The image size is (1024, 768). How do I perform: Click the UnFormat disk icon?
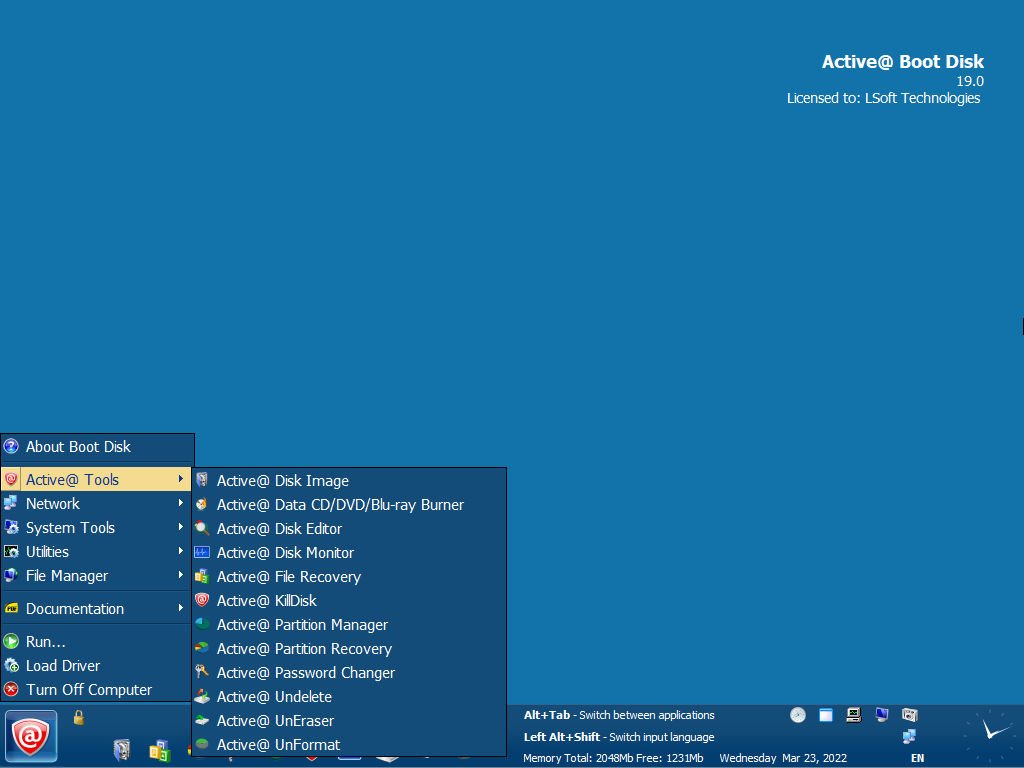coord(202,744)
